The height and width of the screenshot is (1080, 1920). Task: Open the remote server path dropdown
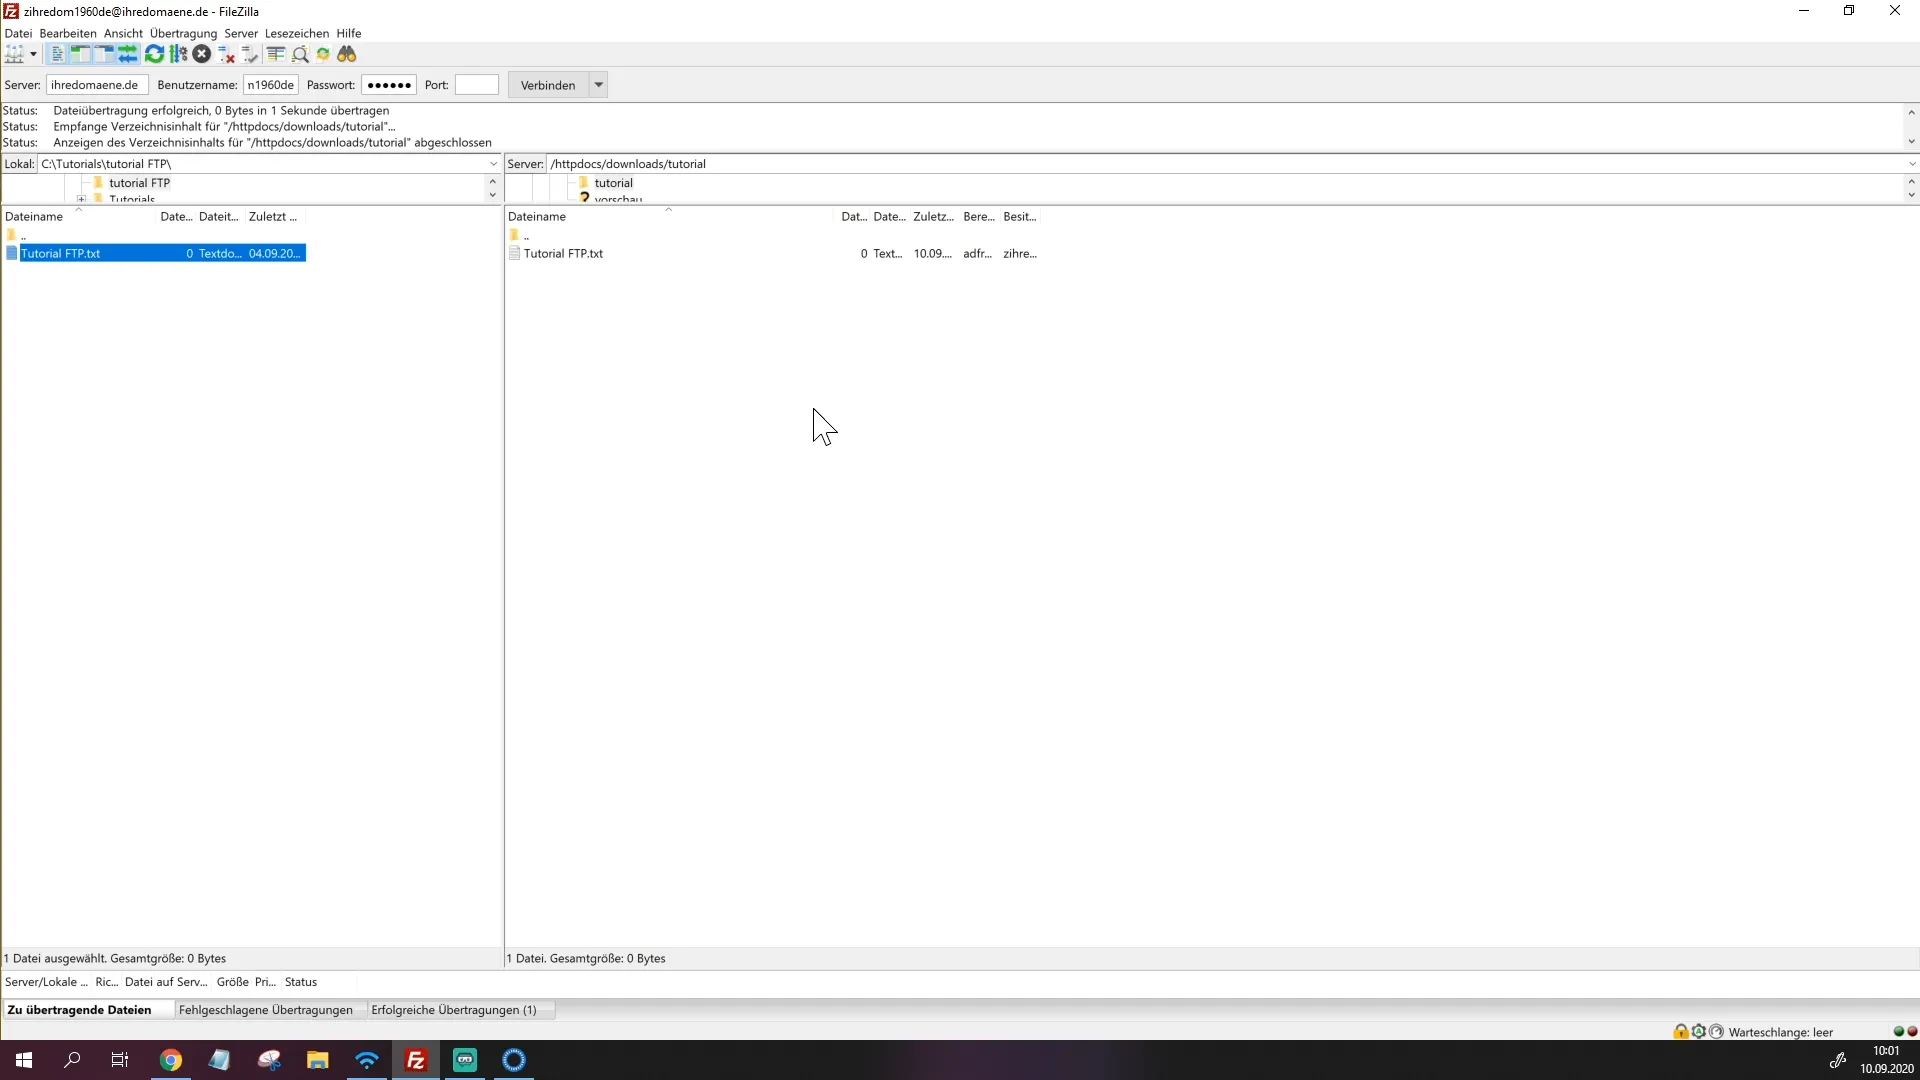point(1912,164)
